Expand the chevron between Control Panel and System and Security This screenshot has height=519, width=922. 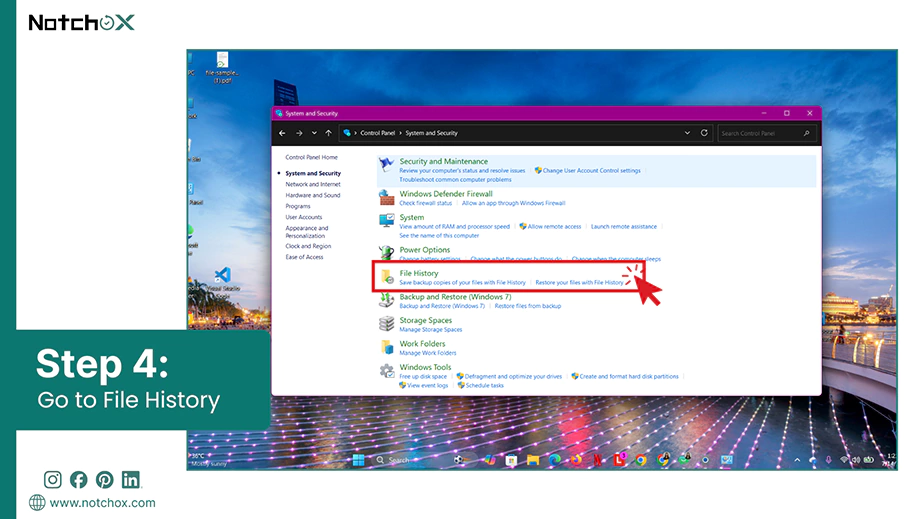[400, 133]
